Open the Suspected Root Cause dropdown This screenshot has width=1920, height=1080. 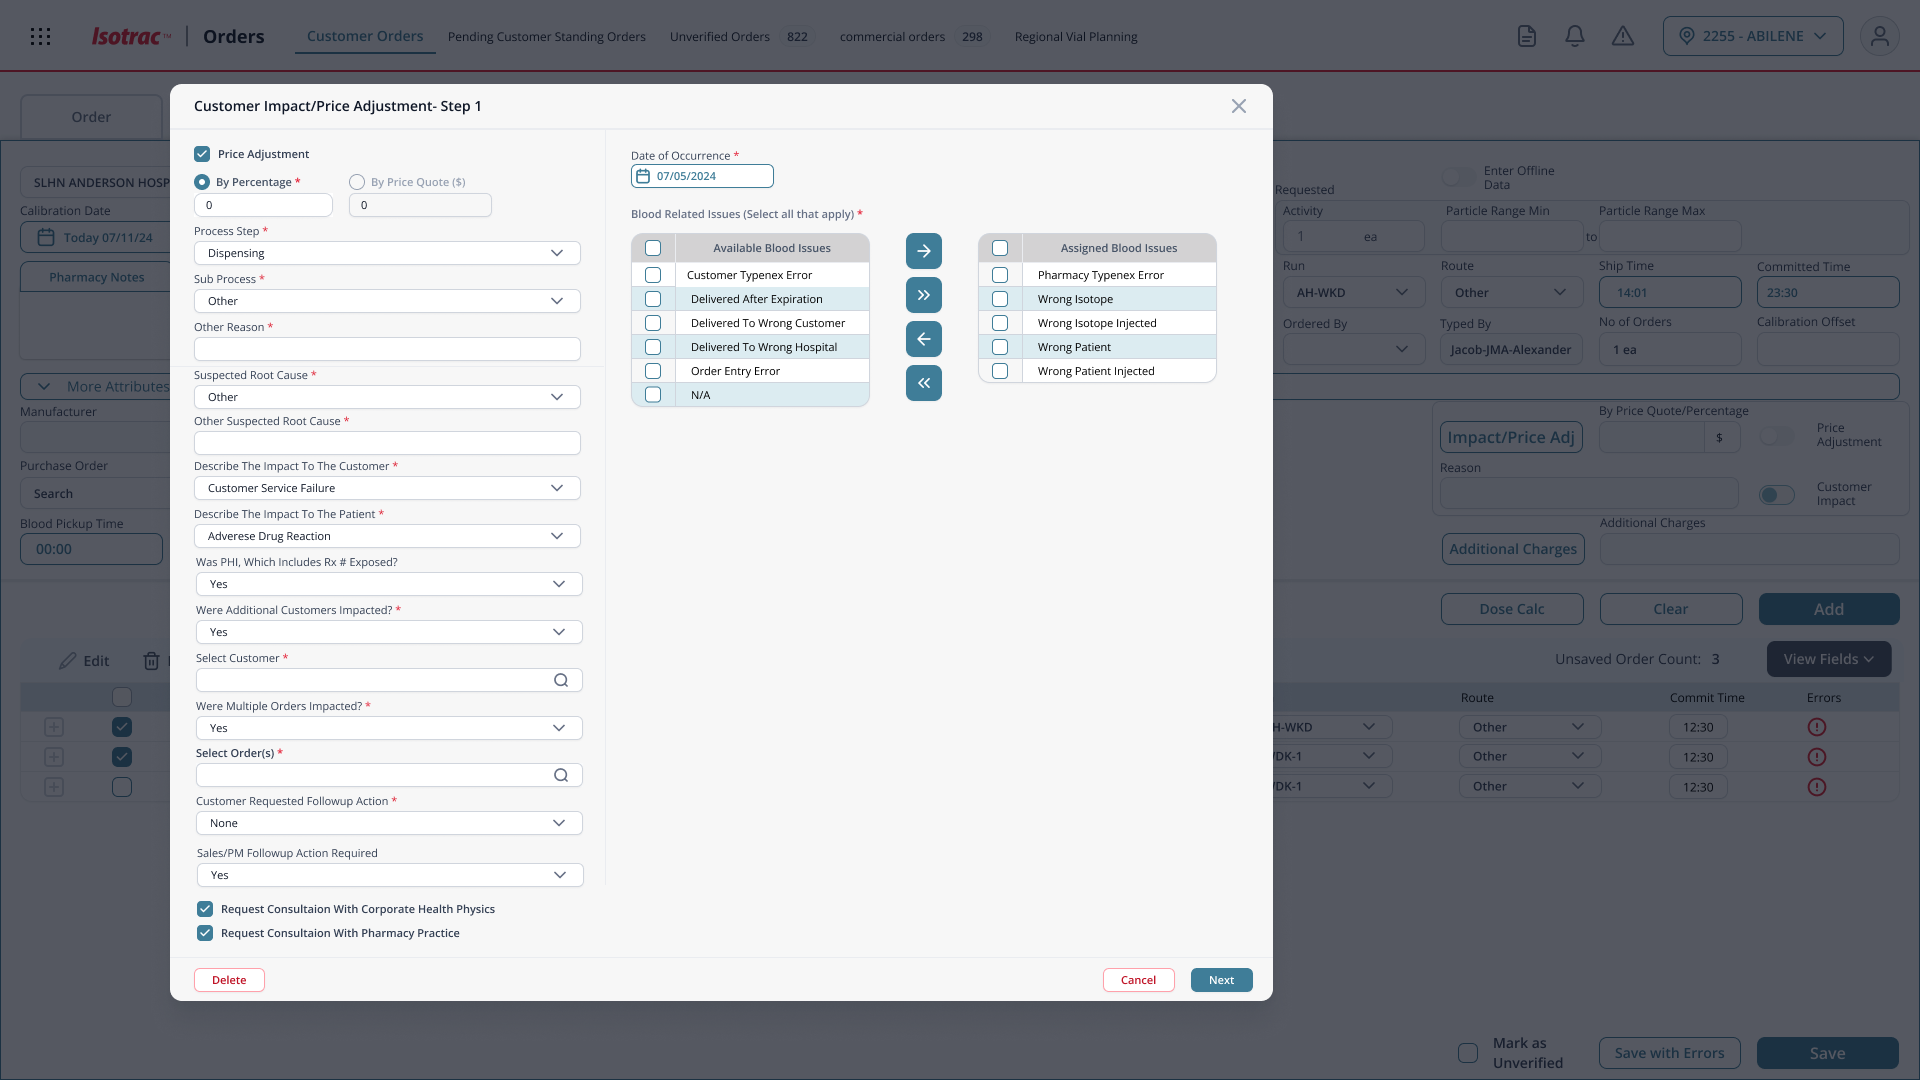(x=387, y=397)
